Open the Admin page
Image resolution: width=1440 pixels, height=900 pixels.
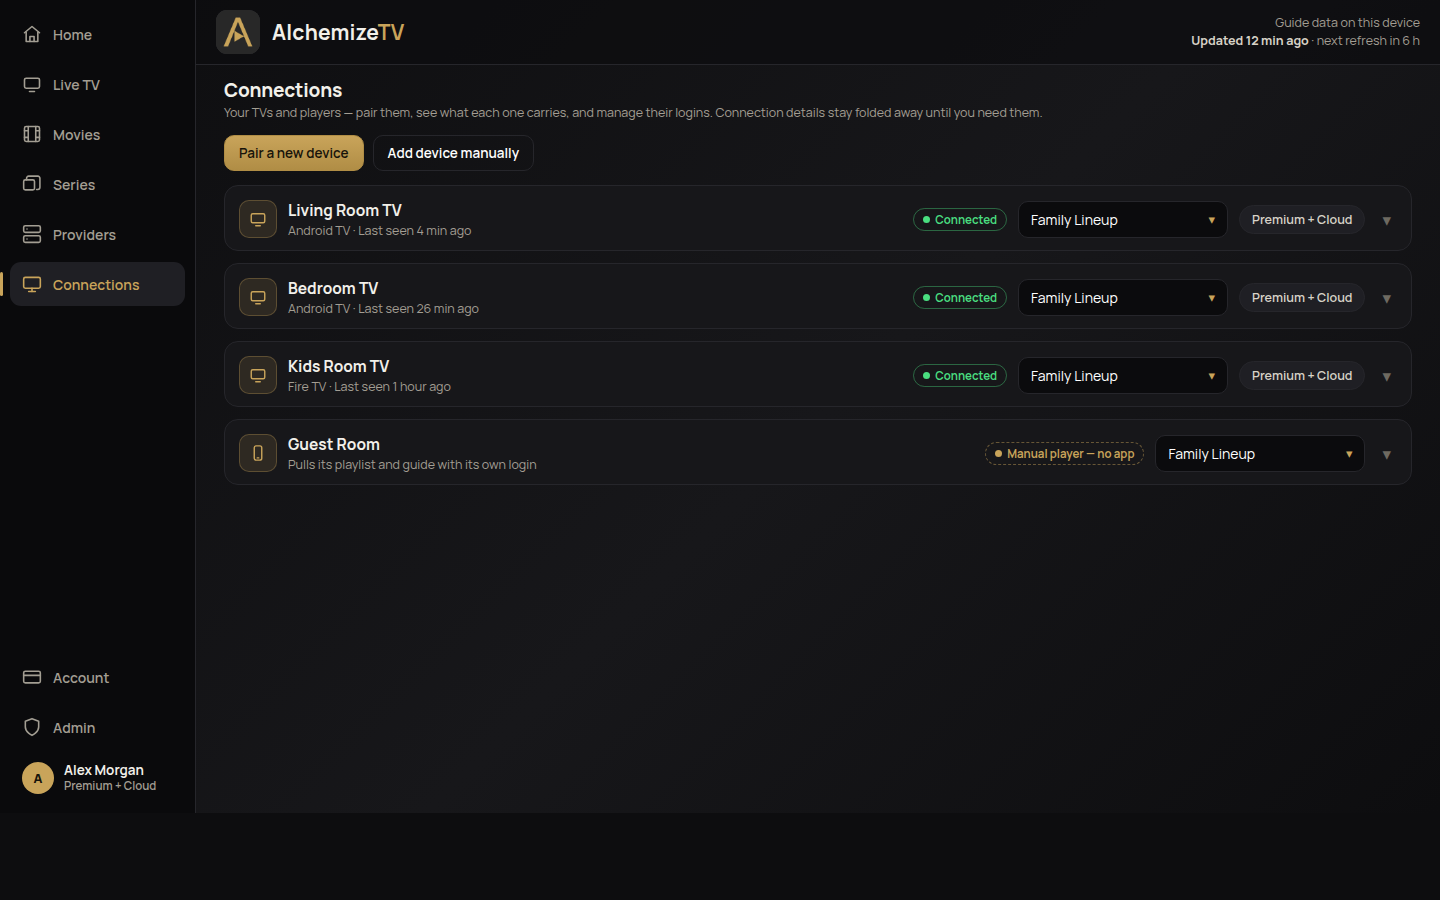pos(97,727)
